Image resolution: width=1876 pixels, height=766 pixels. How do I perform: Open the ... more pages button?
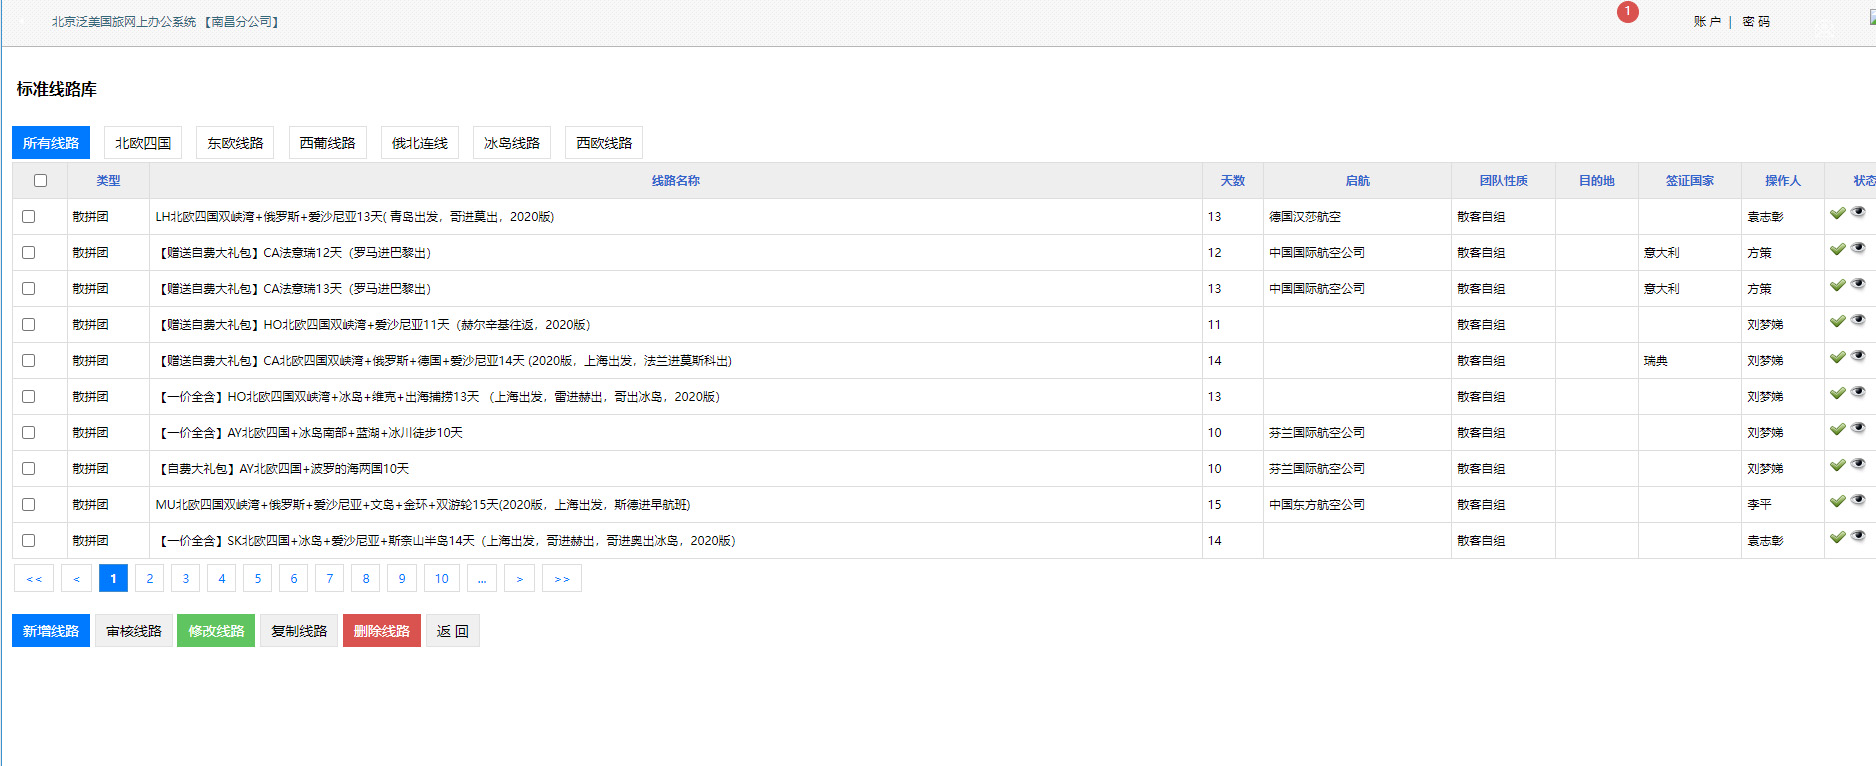[x=482, y=579]
